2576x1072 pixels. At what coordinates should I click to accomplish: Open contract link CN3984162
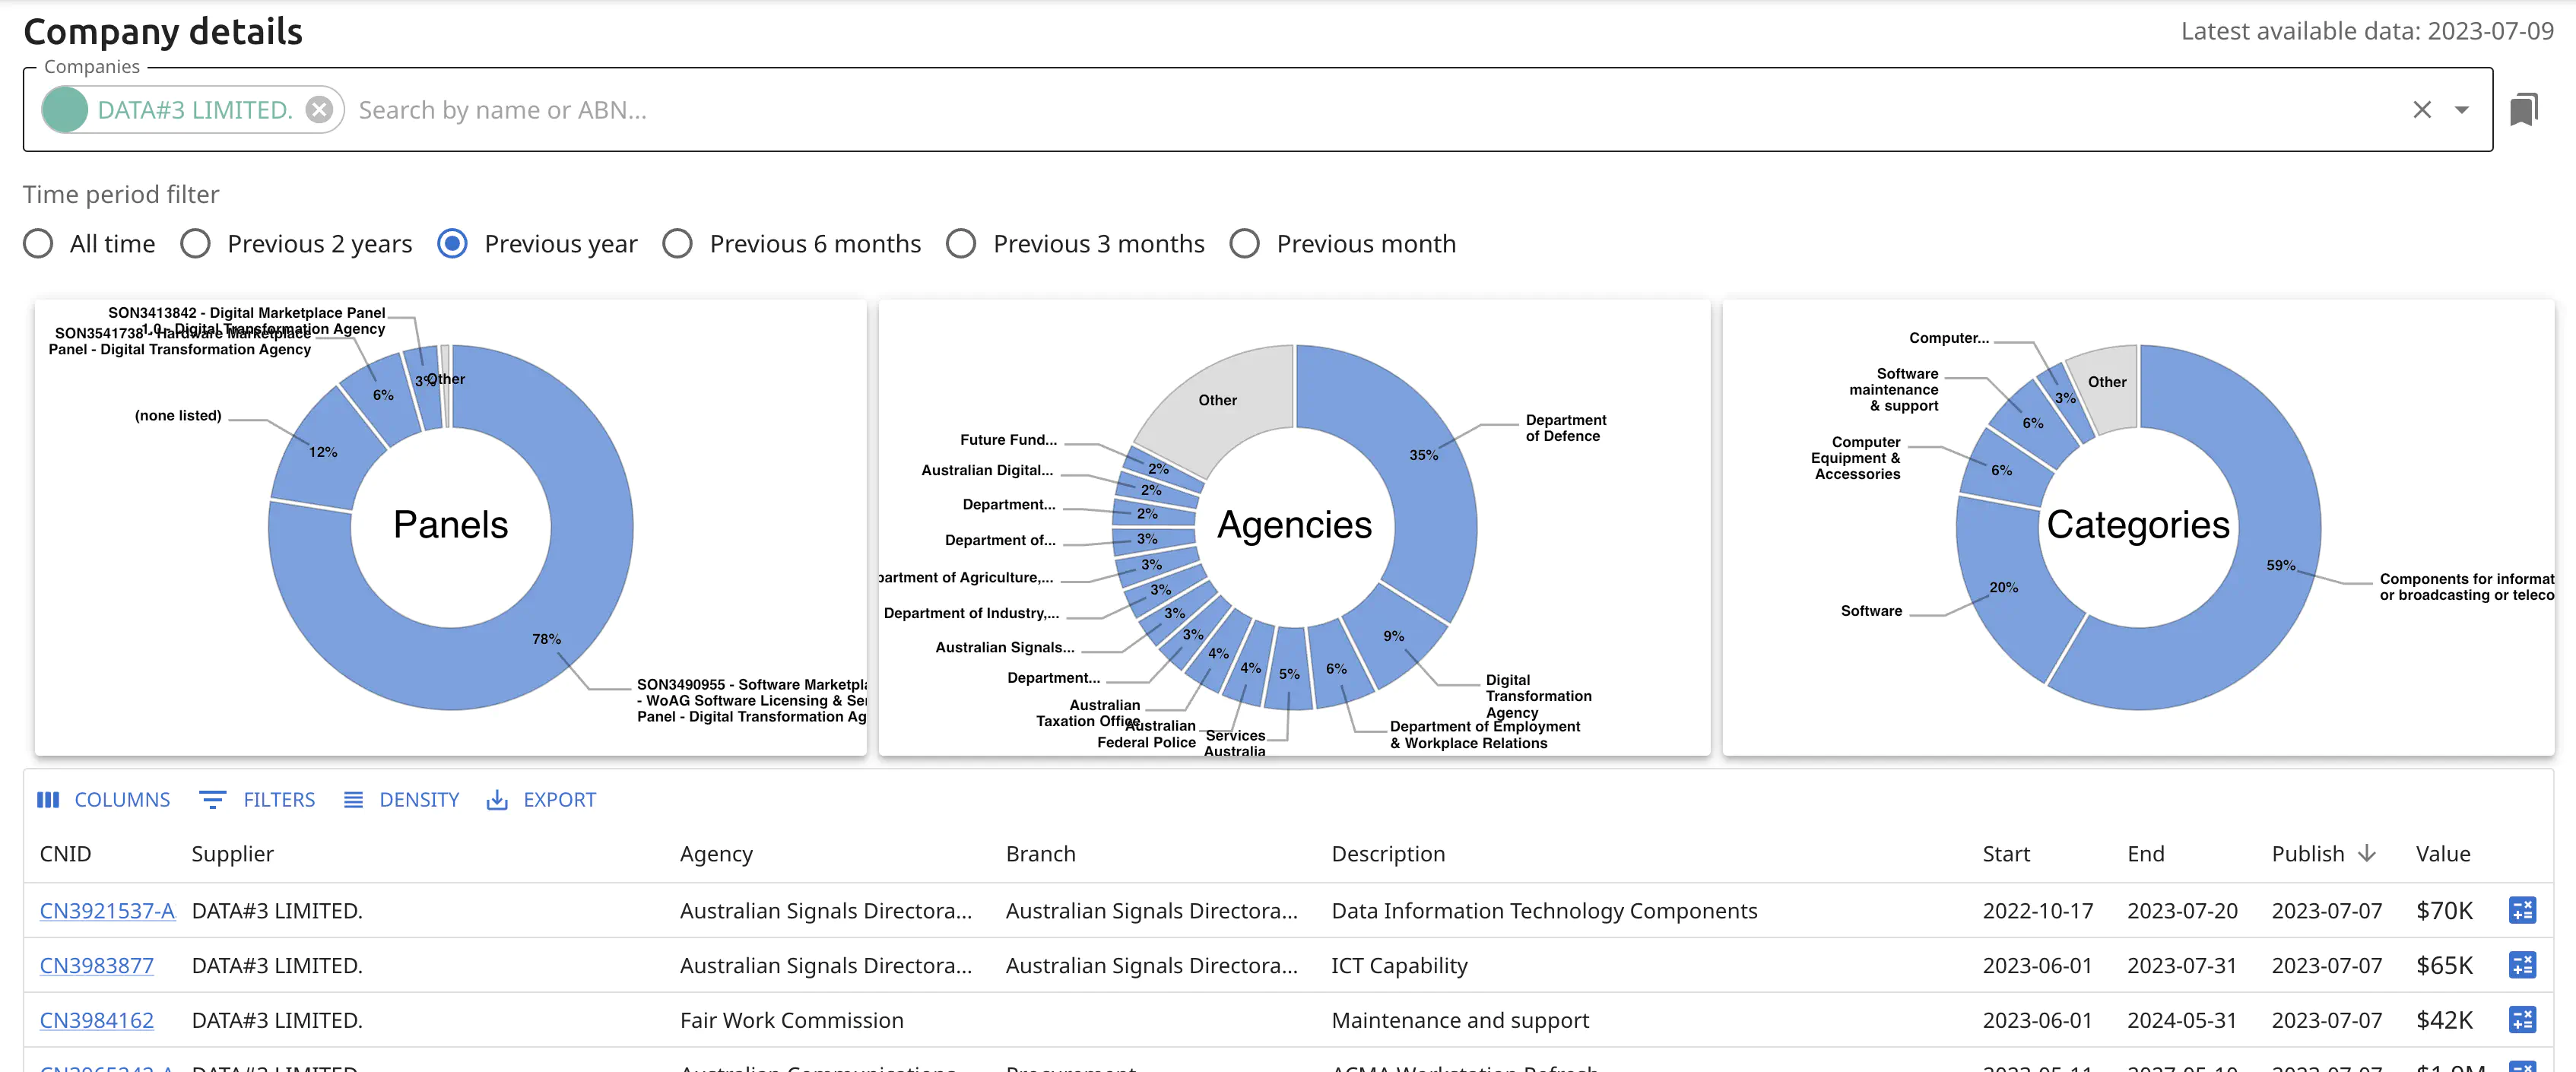[x=97, y=1020]
